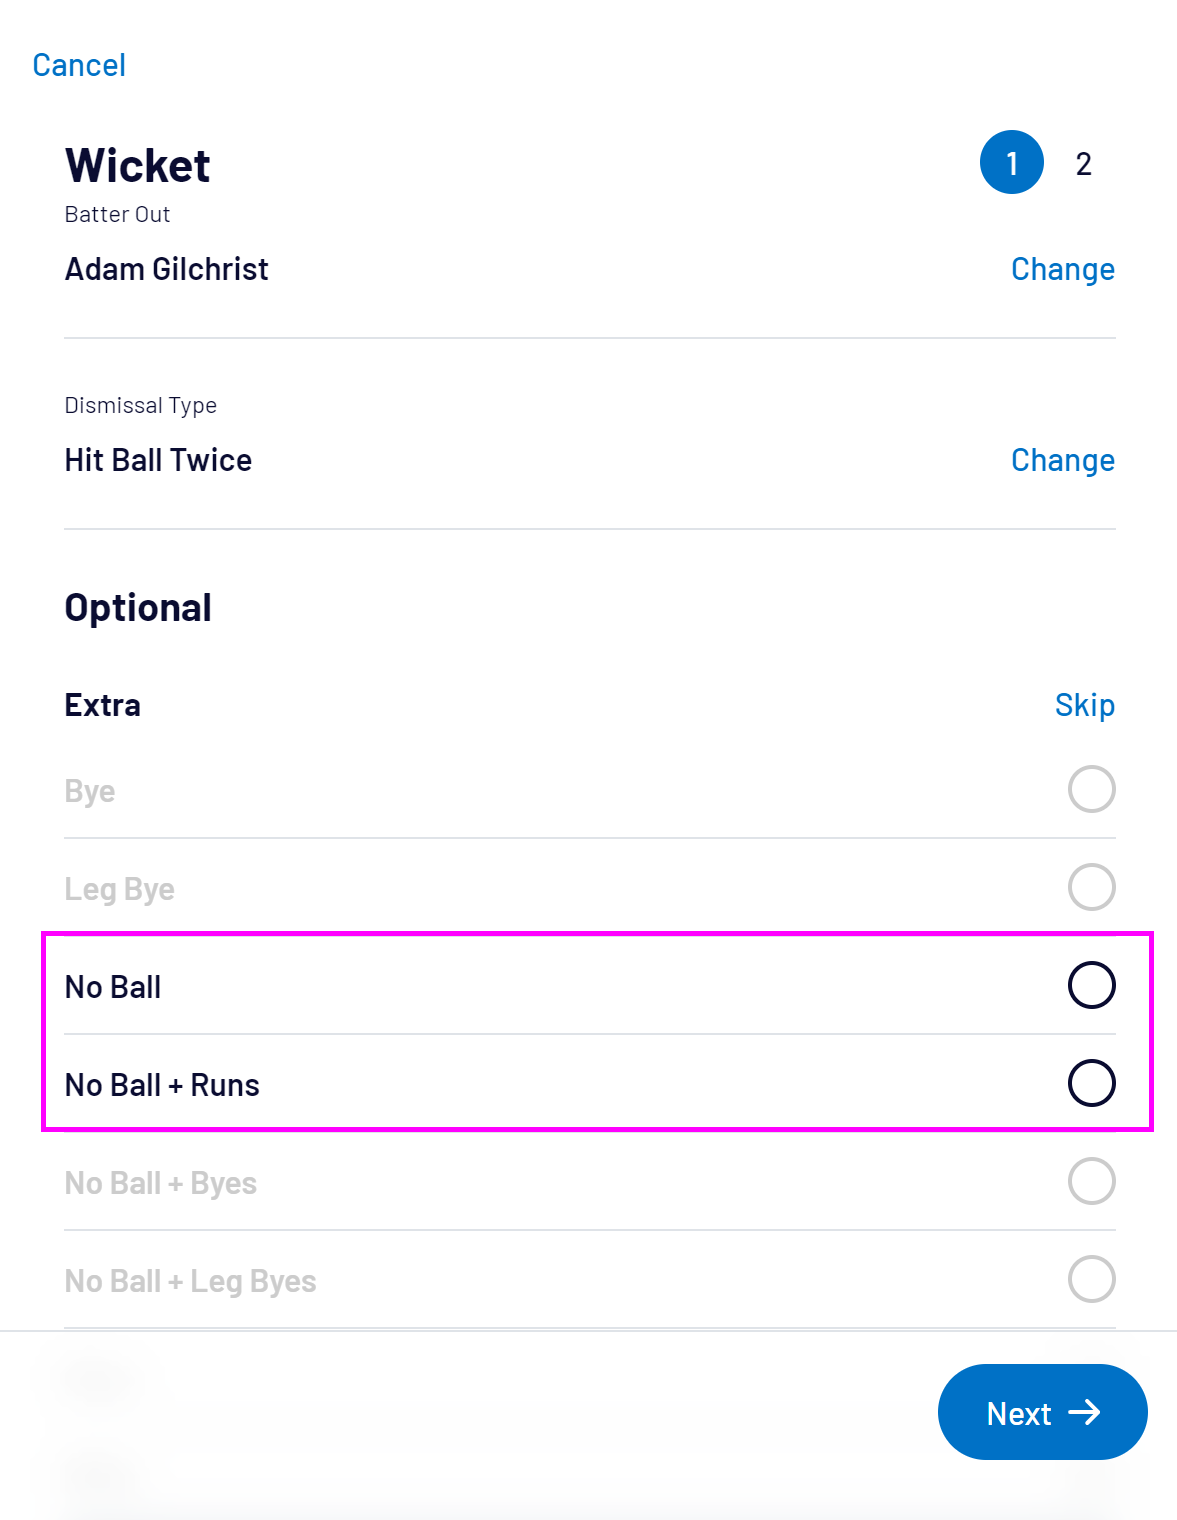
Task: Change the Hit Ball Twice dismissal type
Action: click(1062, 460)
